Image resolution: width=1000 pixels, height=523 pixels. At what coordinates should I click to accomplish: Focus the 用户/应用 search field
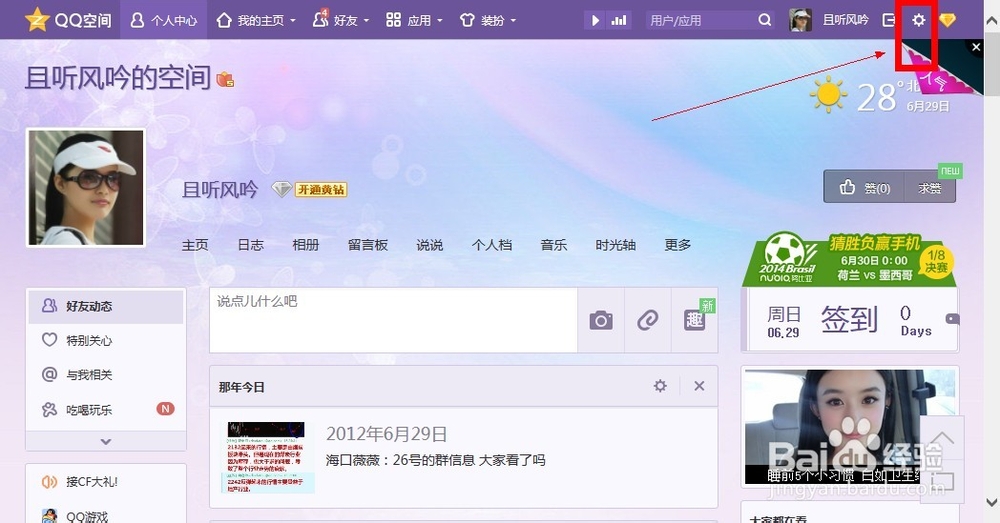pos(700,20)
